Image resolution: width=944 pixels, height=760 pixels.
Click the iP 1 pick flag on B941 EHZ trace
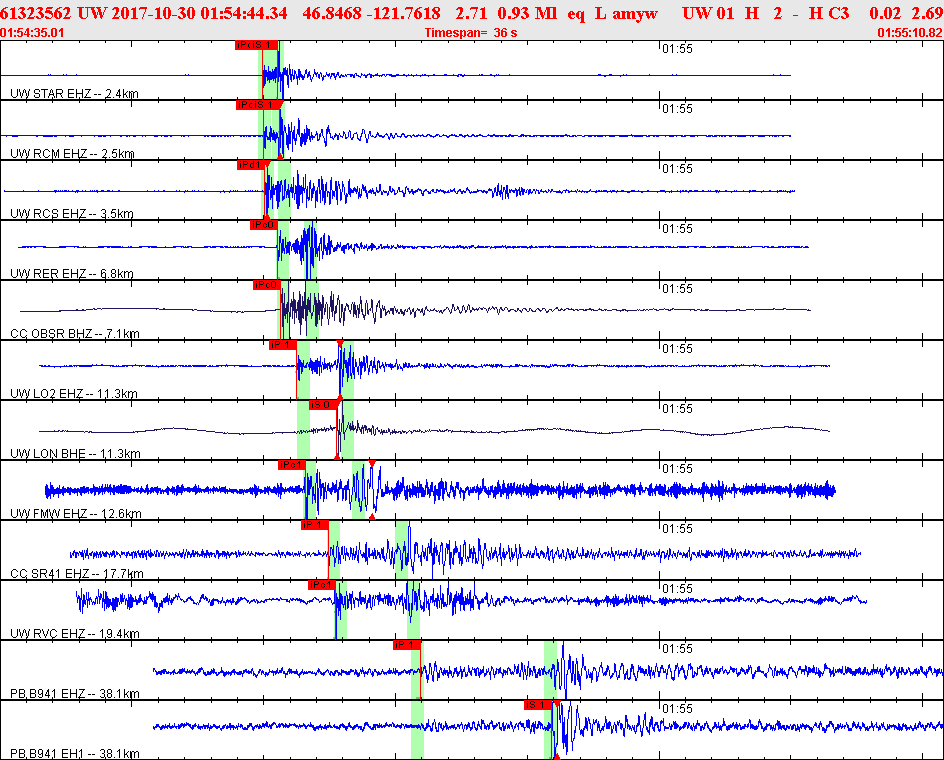(x=407, y=645)
